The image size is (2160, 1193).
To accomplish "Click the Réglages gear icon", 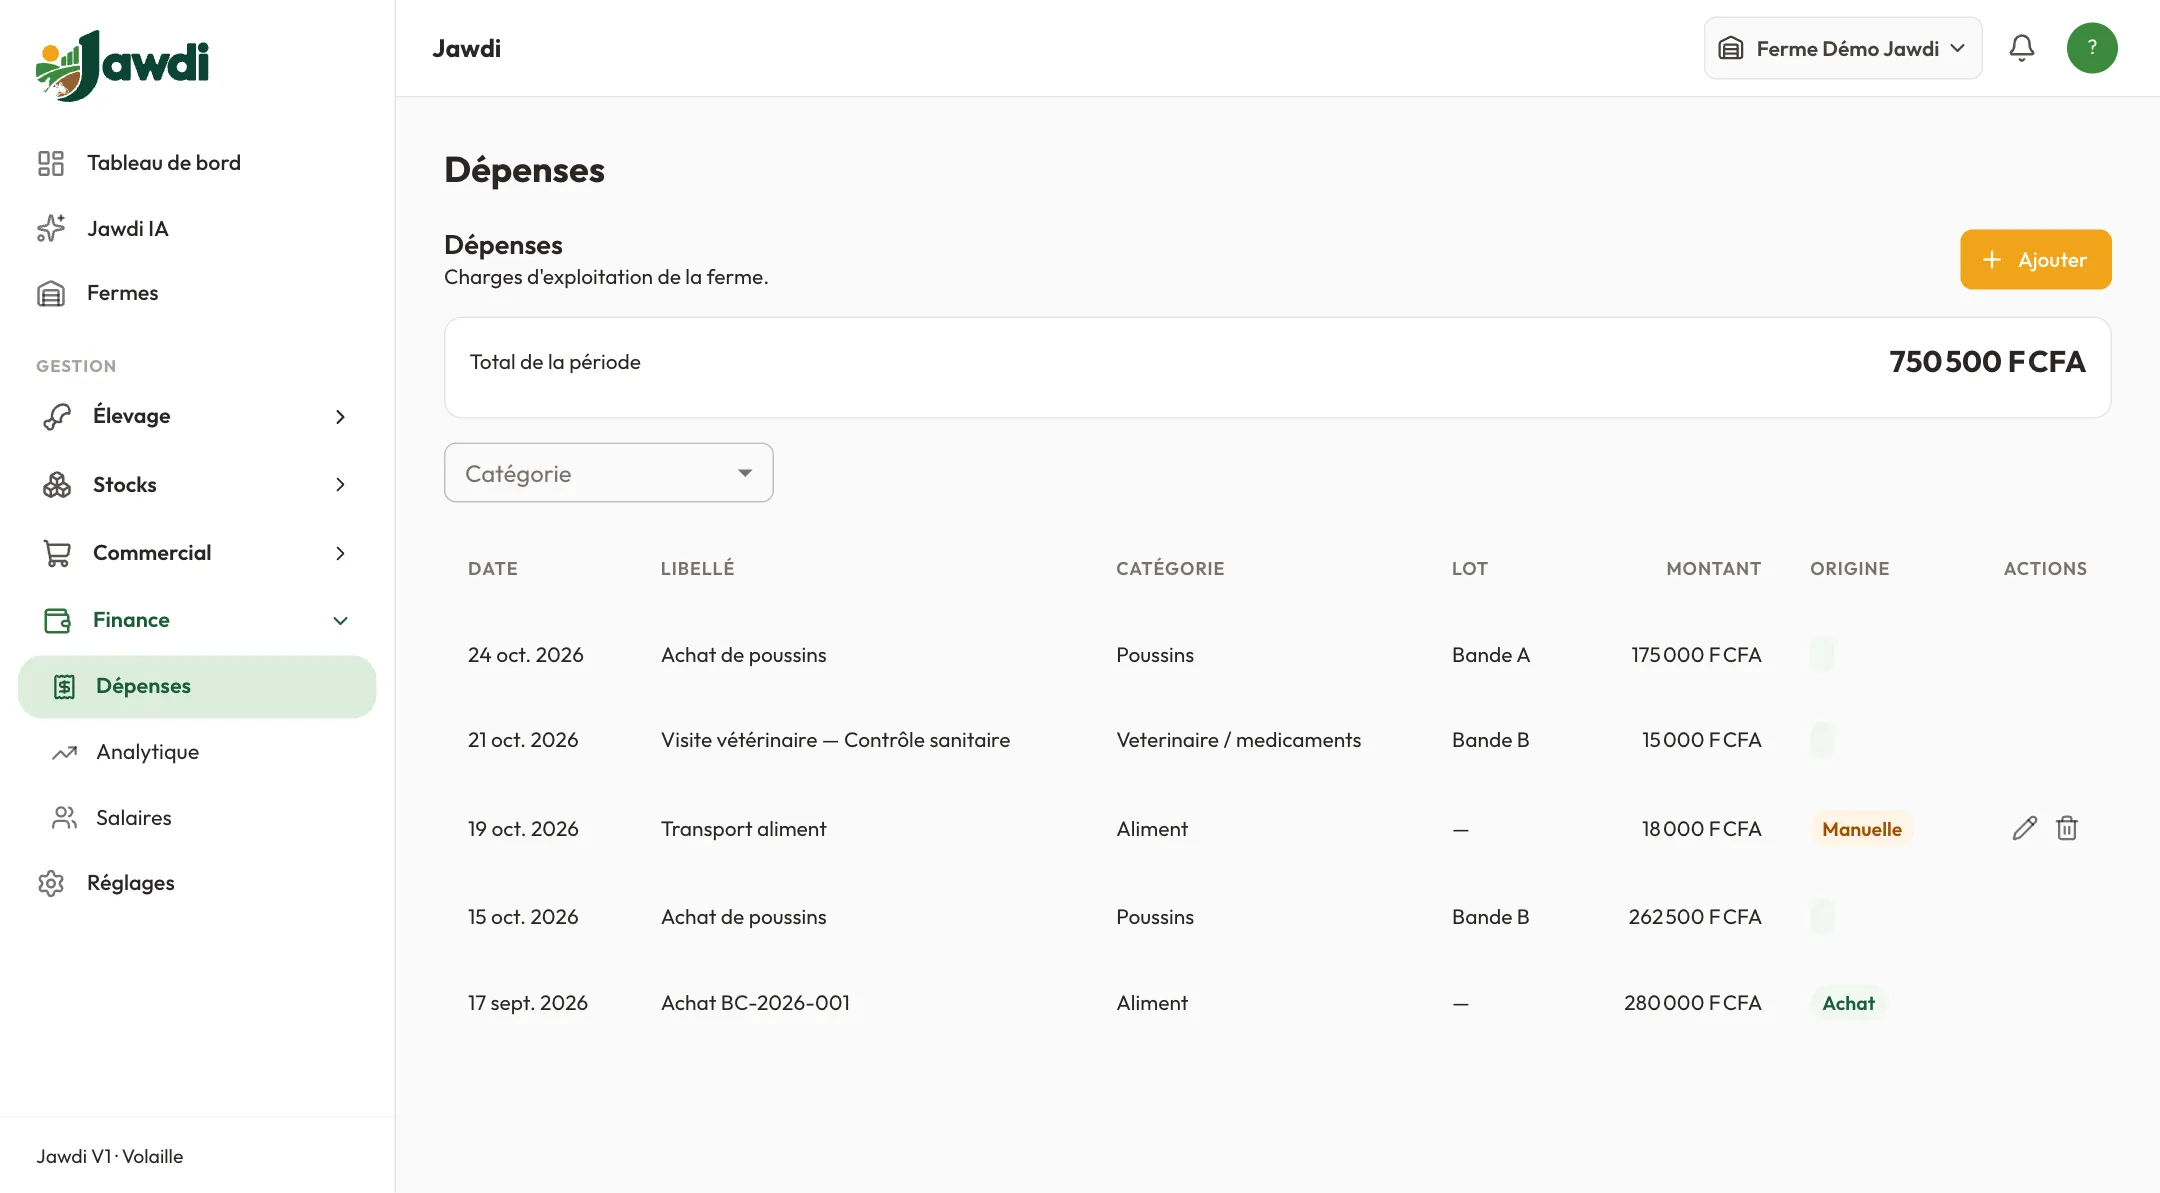I will click(x=51, y=883).
